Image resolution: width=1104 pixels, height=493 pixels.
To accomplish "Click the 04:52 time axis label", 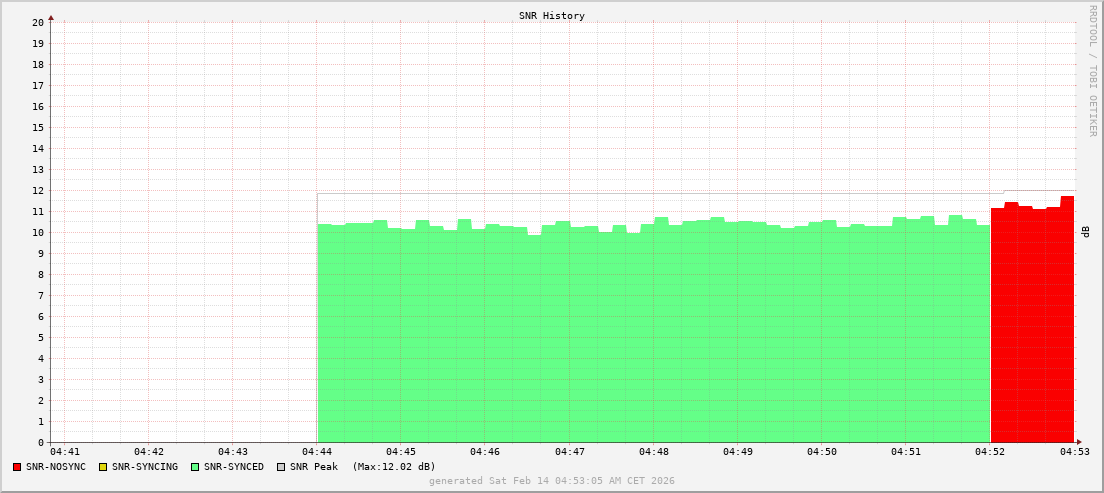I will (990, 453).
